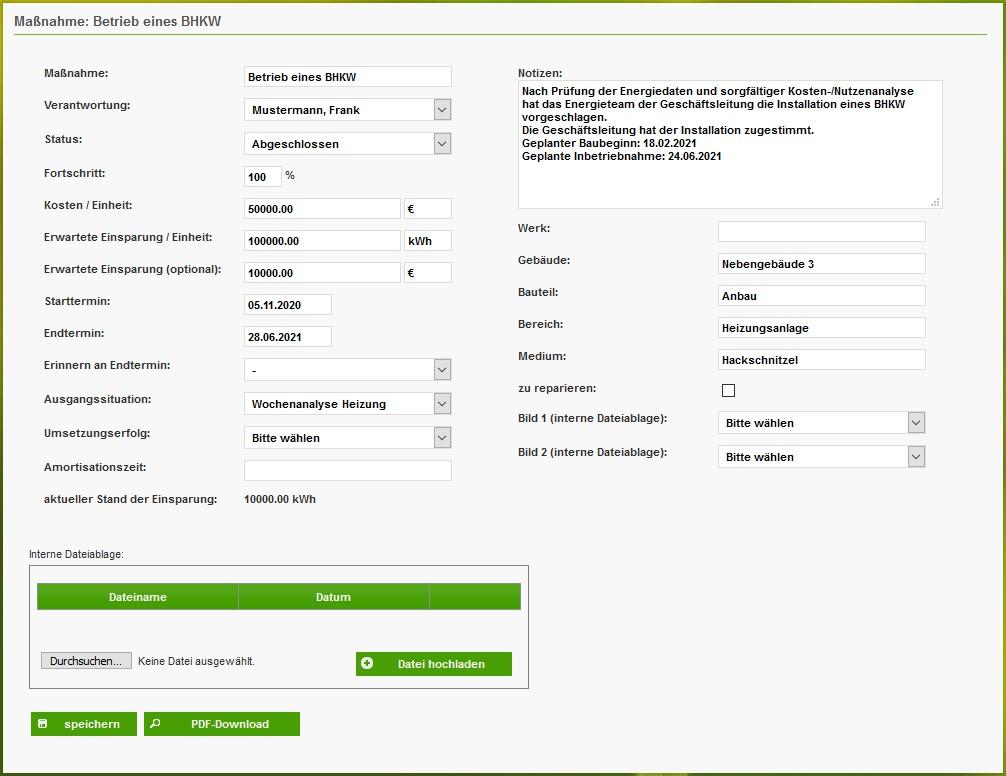
Task: Start the PDF-Download
Action: (221, 723)
